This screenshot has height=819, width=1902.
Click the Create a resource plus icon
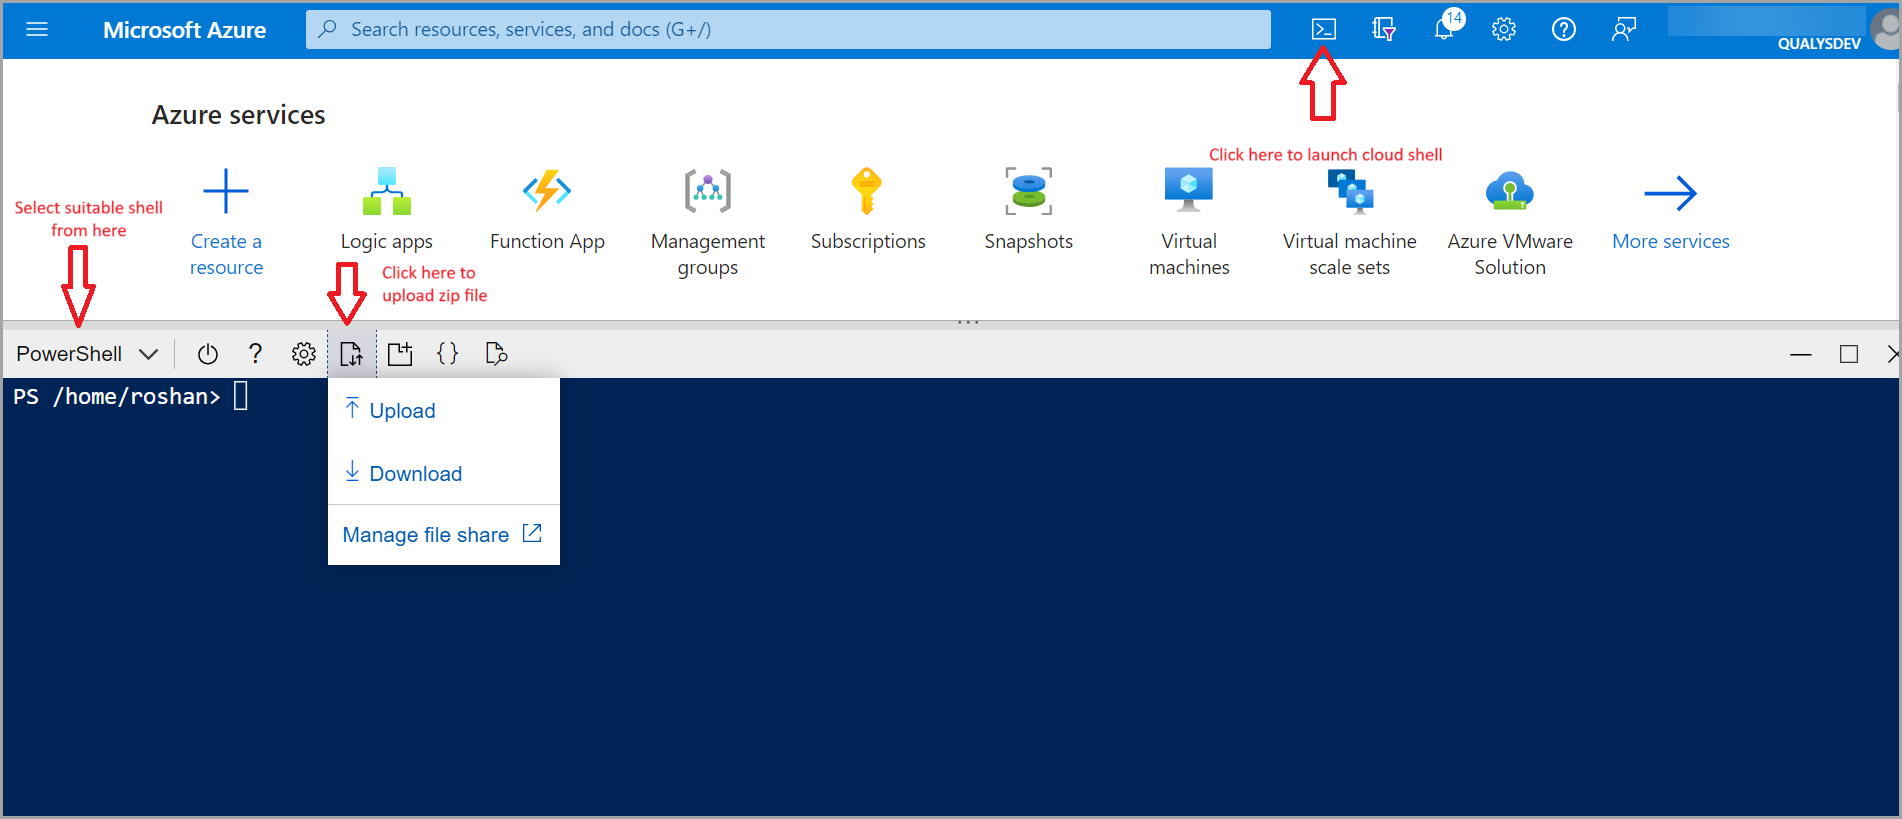click(226, 191)
